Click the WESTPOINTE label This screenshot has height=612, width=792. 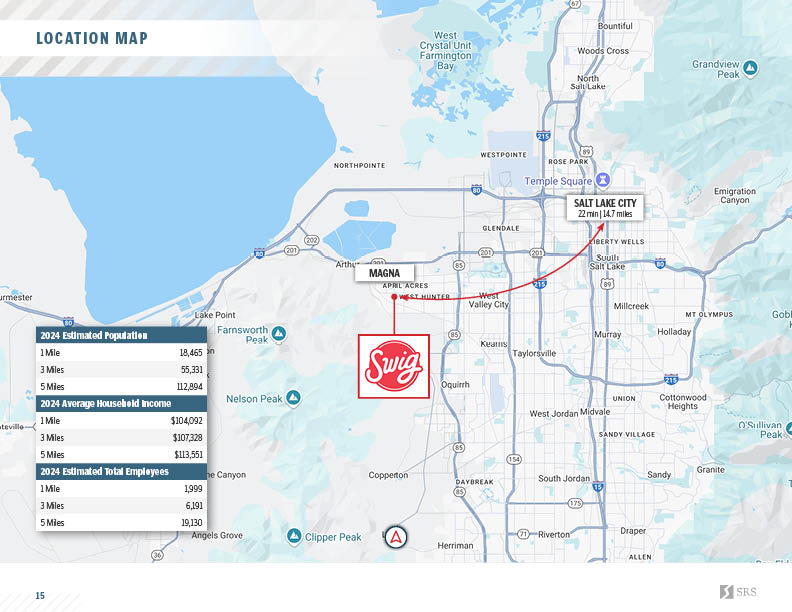pos(504,155)
